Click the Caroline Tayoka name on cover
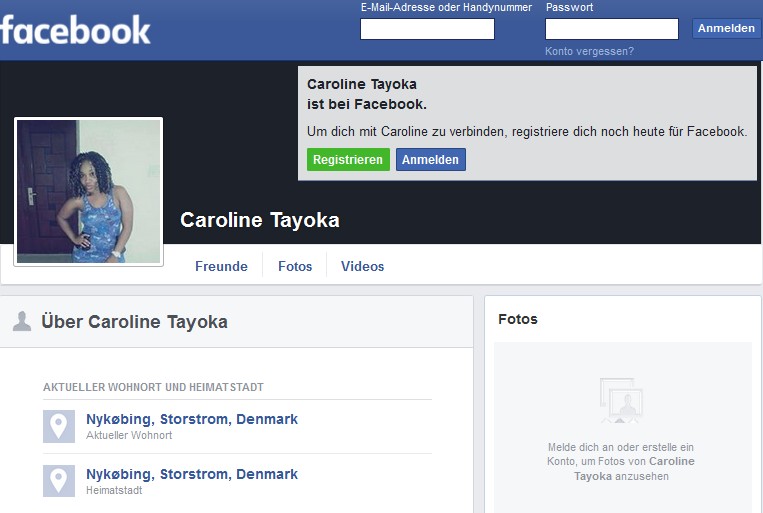This screenshot has width=763, height=513. click(x=260, y=220)
